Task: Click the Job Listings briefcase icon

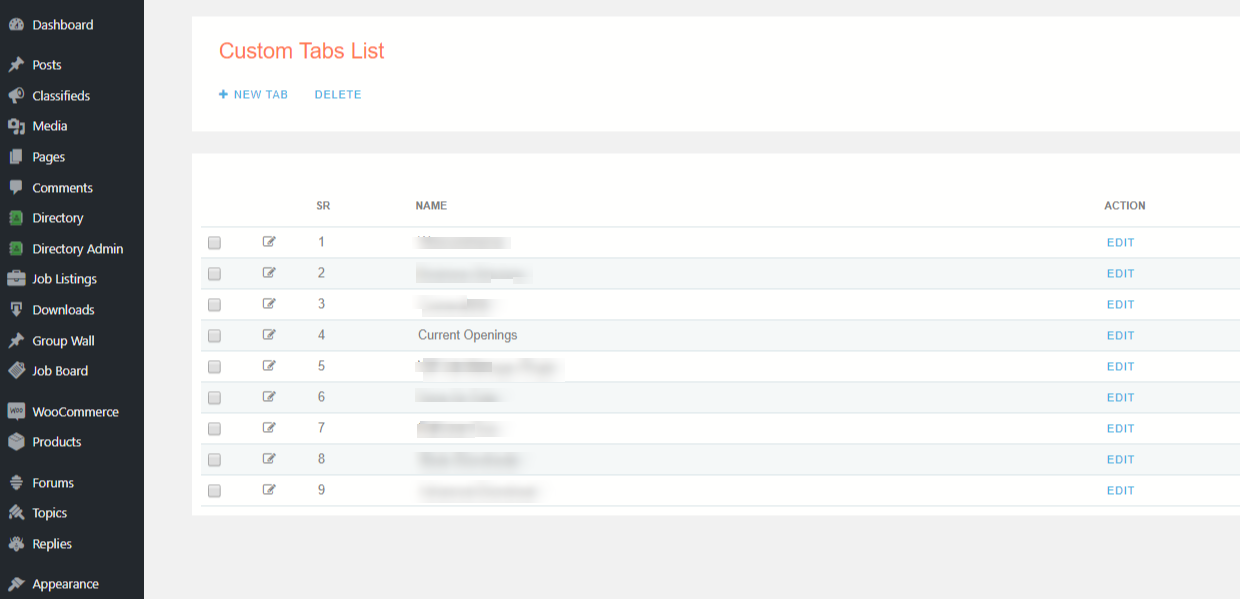Action: pos(16,279)
